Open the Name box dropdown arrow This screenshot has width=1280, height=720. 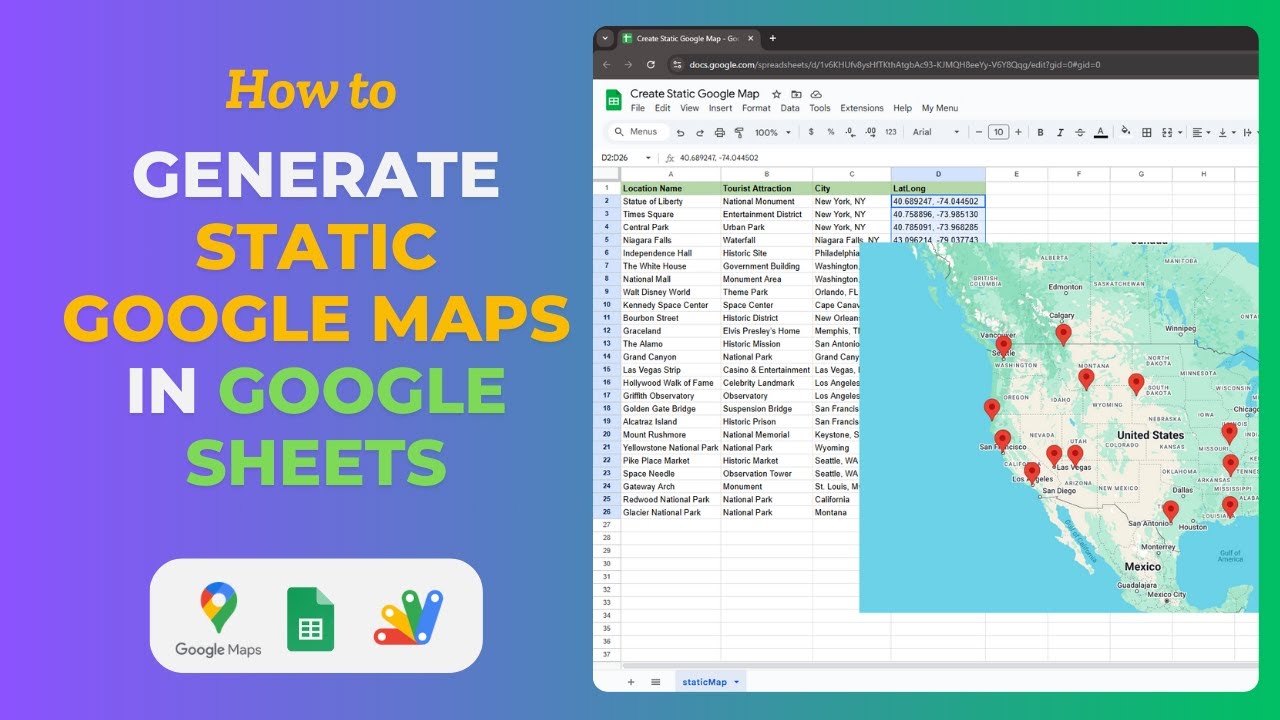(648, 158)
